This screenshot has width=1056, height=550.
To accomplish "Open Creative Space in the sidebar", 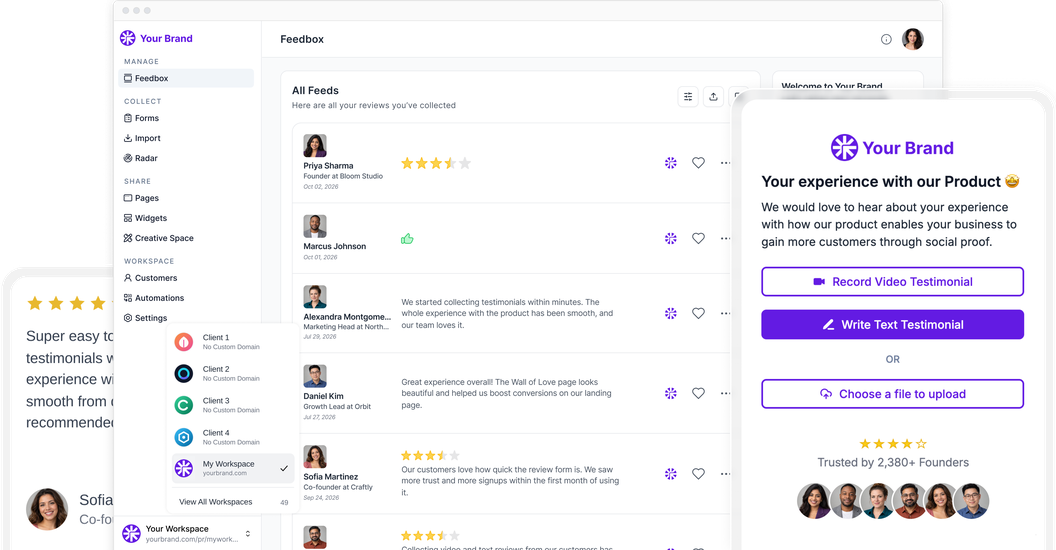I will point(158,238).
